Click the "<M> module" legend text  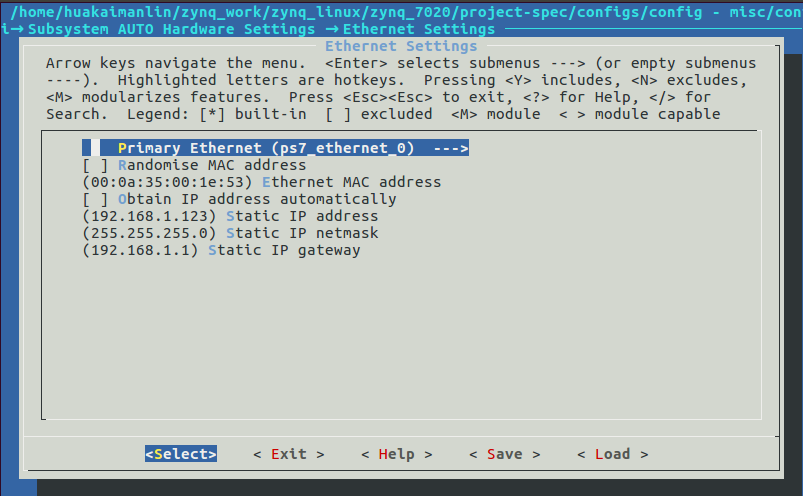496,114
